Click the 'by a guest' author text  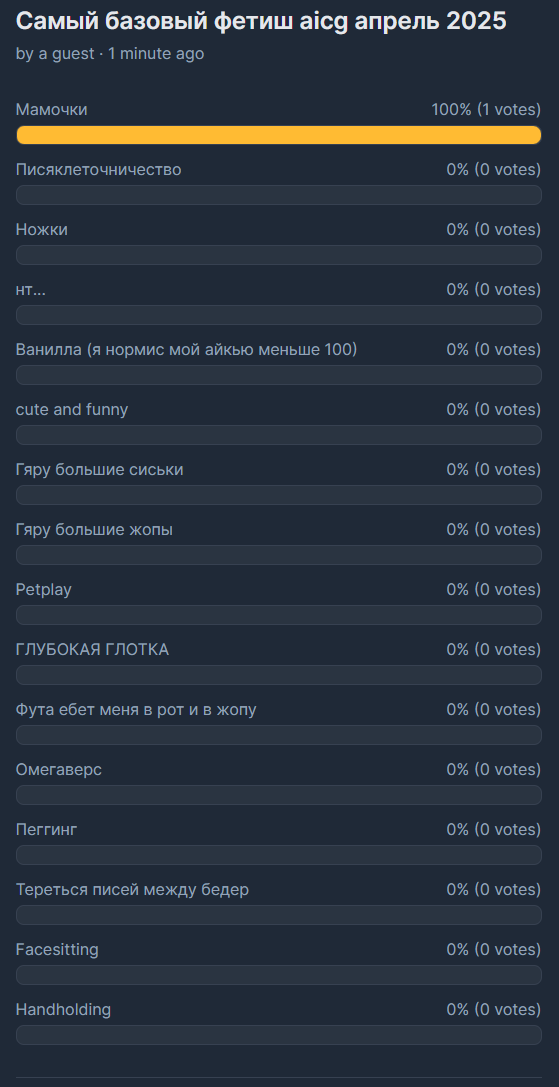pos(55,53)
